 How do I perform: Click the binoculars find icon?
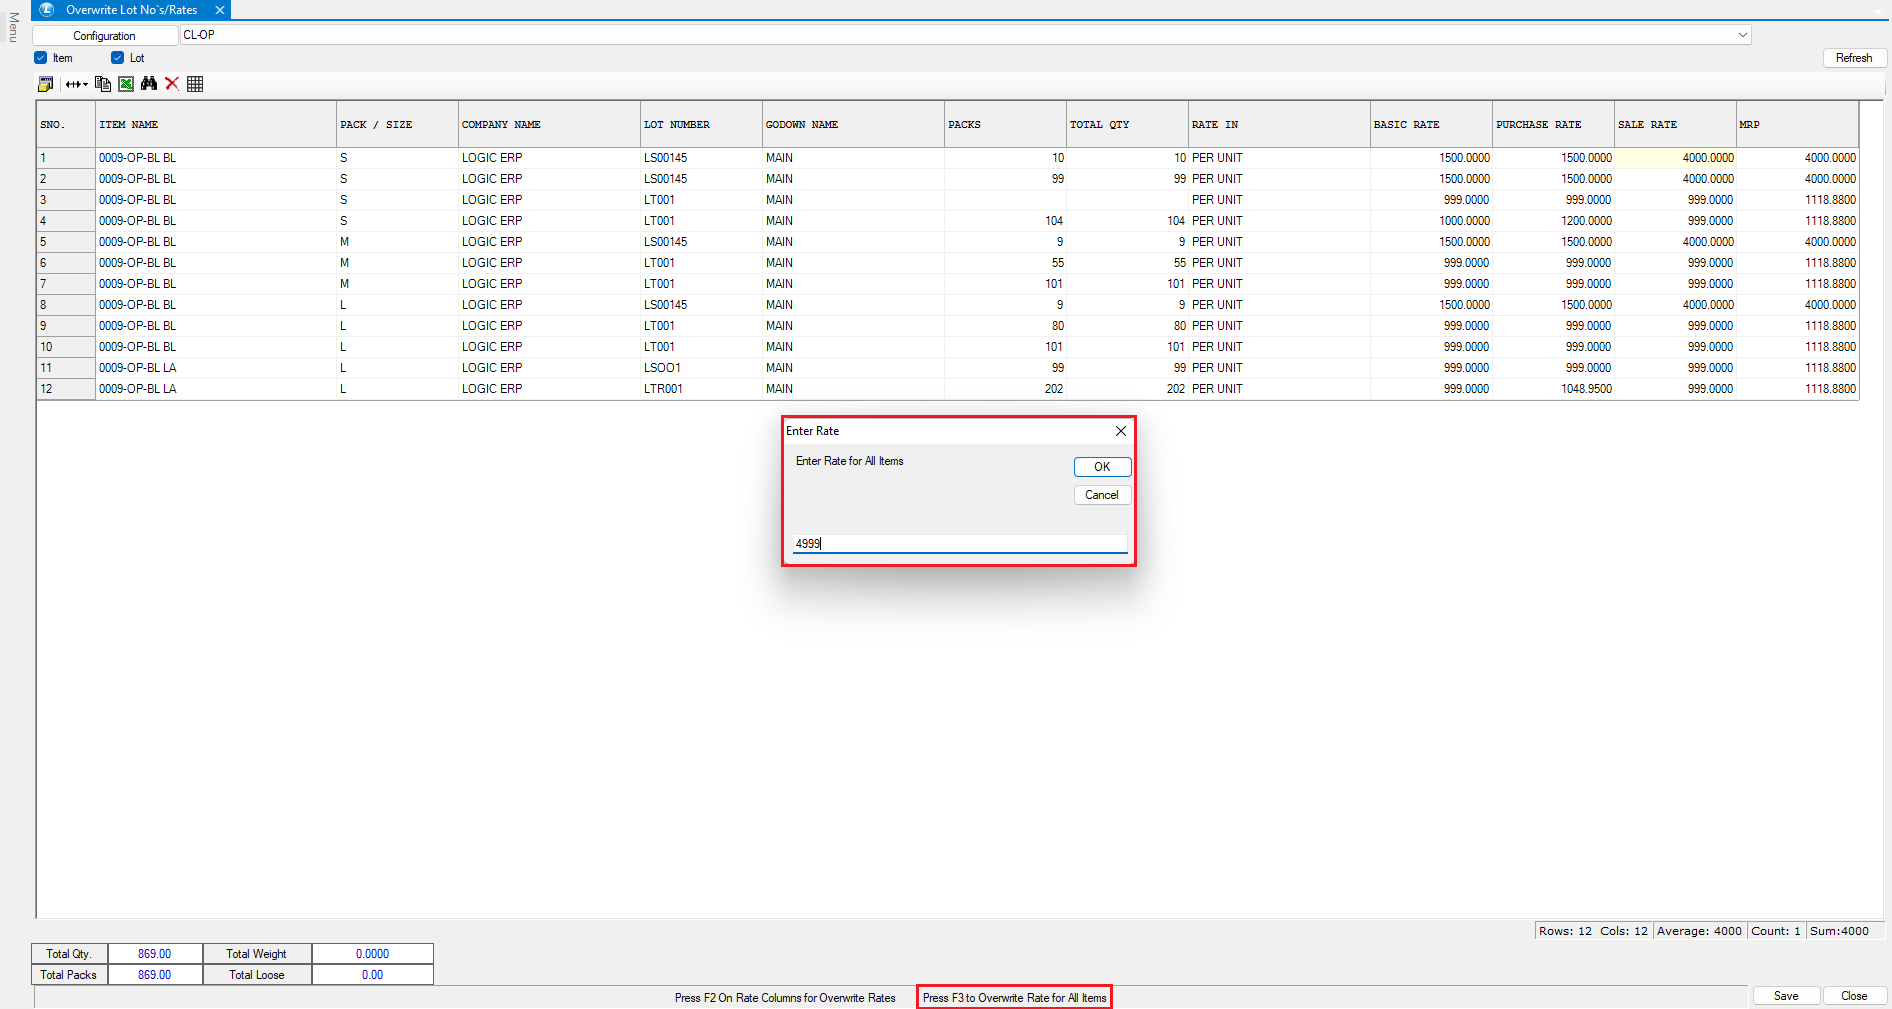[149, 84]
